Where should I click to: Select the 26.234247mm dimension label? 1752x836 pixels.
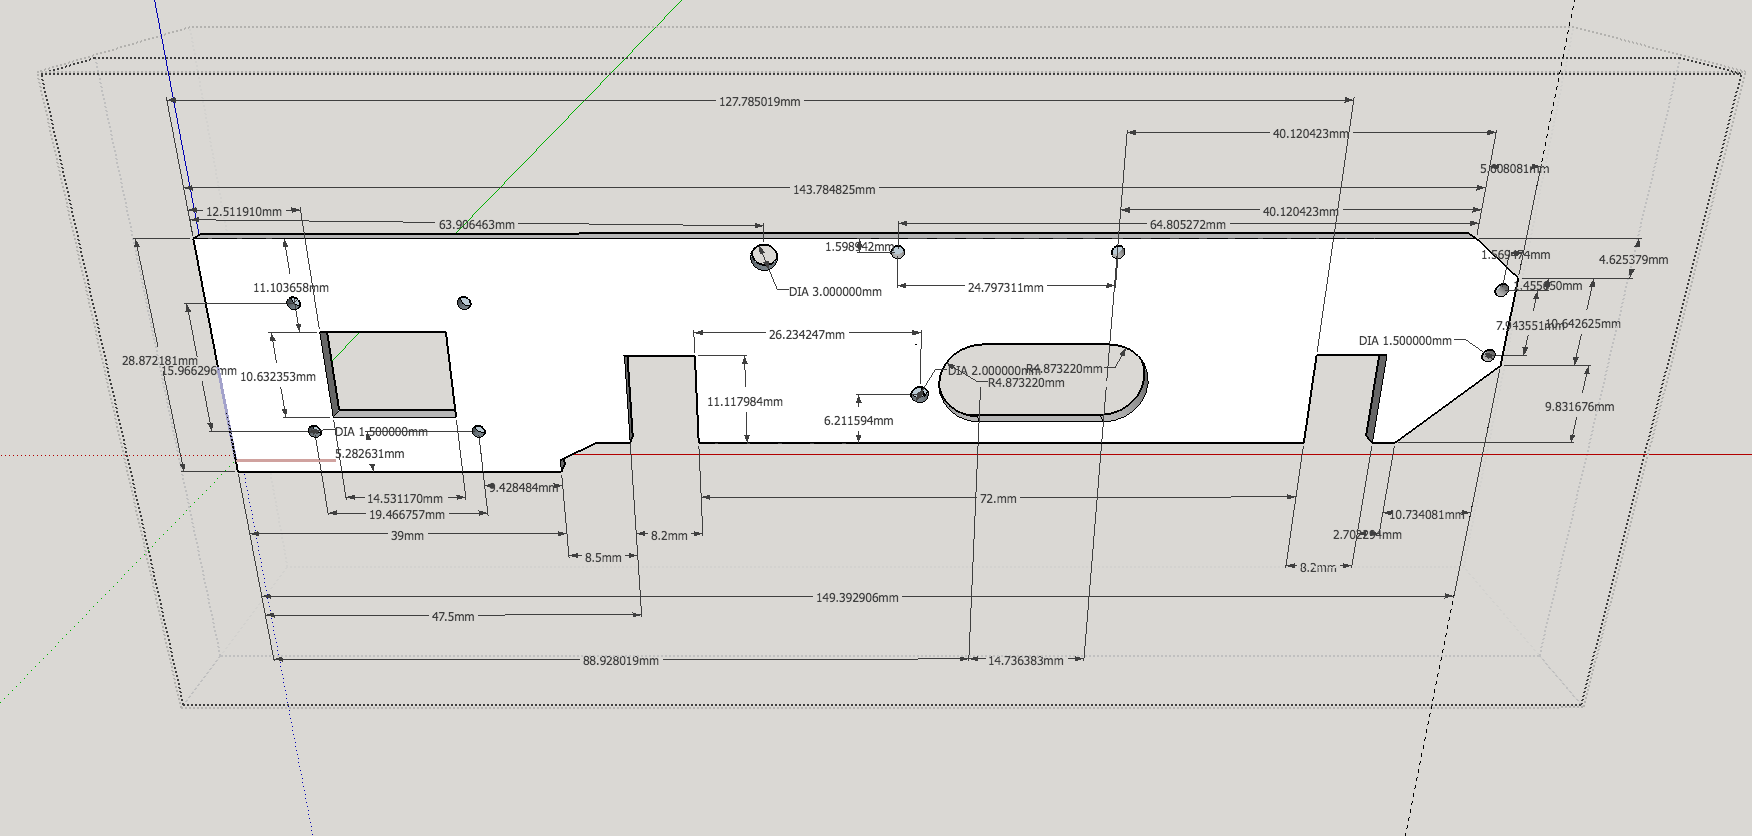(806, 335)
